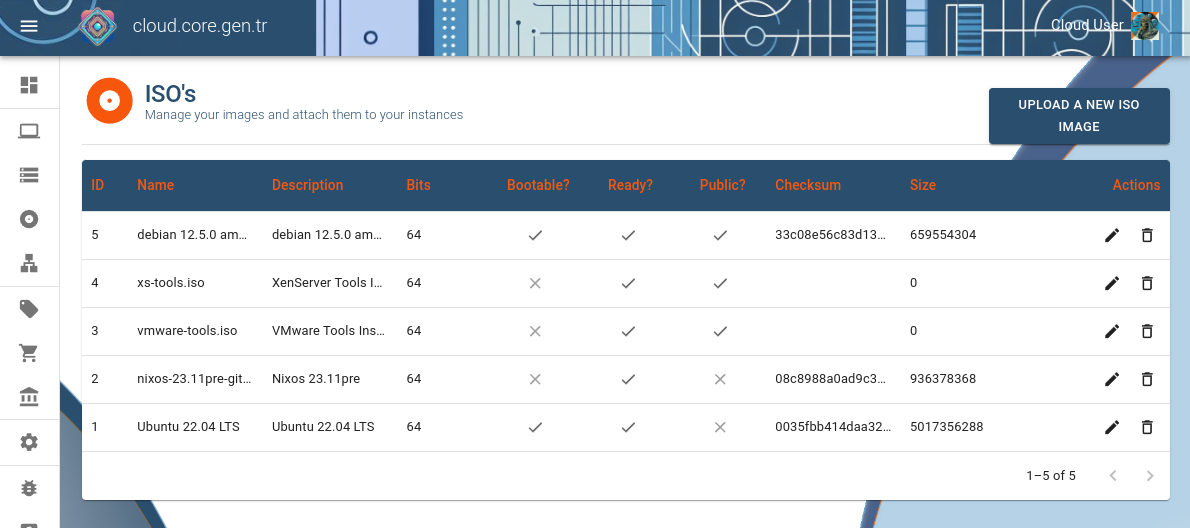Open the instances laptop sidebar icon
The image size is (1190, 528).
tap(29, 131)
